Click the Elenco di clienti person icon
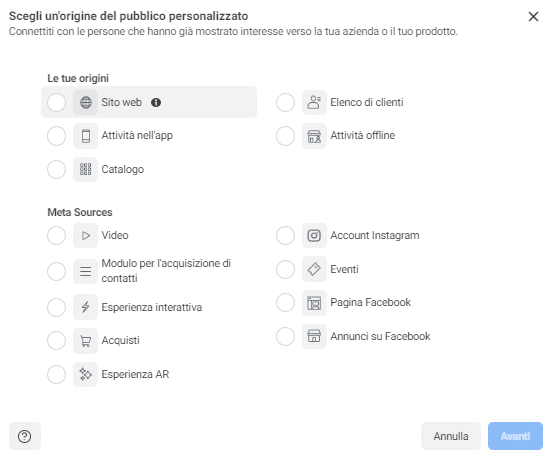552x455 pixels. (x=314, y=102)
